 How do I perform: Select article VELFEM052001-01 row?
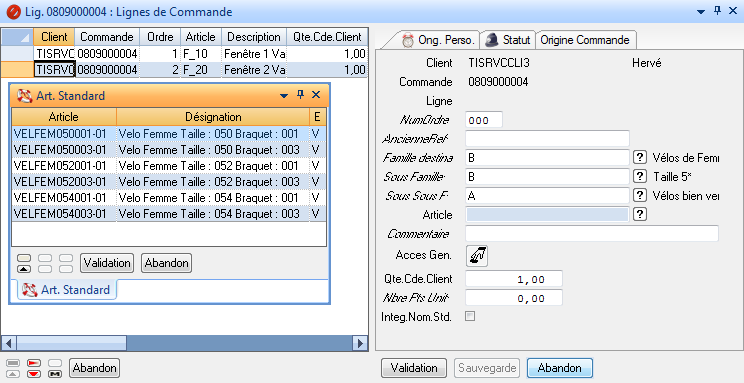coord(168,166)
